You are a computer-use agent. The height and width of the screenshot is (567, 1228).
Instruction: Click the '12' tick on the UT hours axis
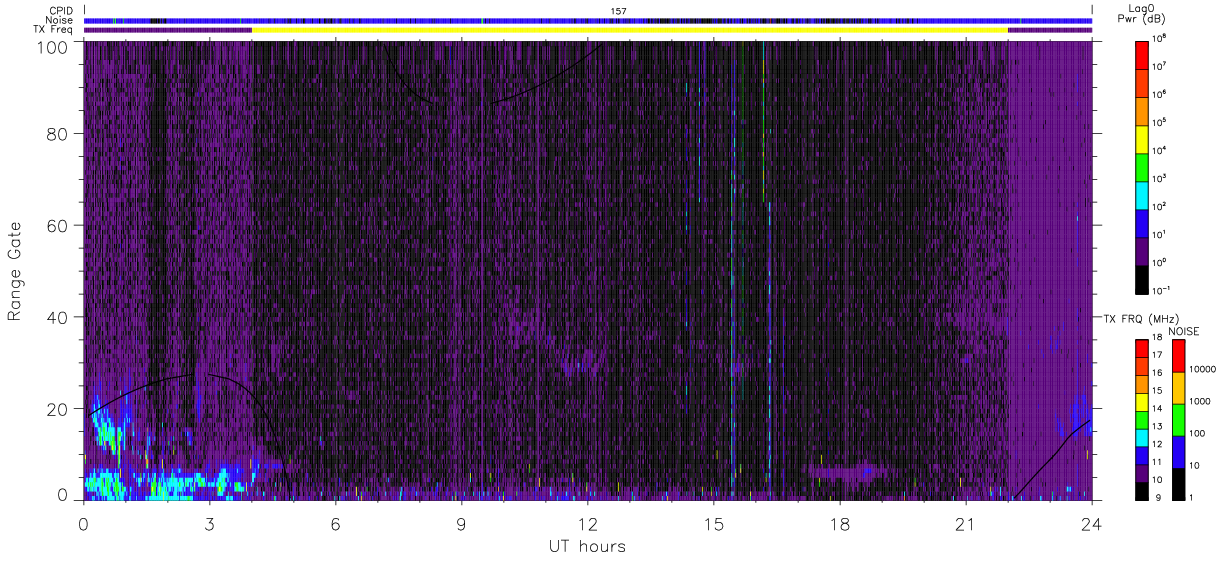587,524
